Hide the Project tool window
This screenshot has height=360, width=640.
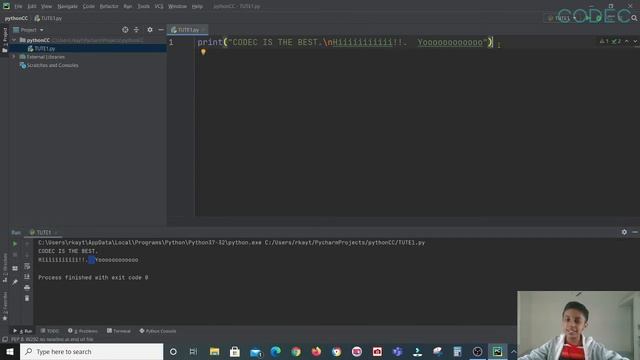pos(161,30)
